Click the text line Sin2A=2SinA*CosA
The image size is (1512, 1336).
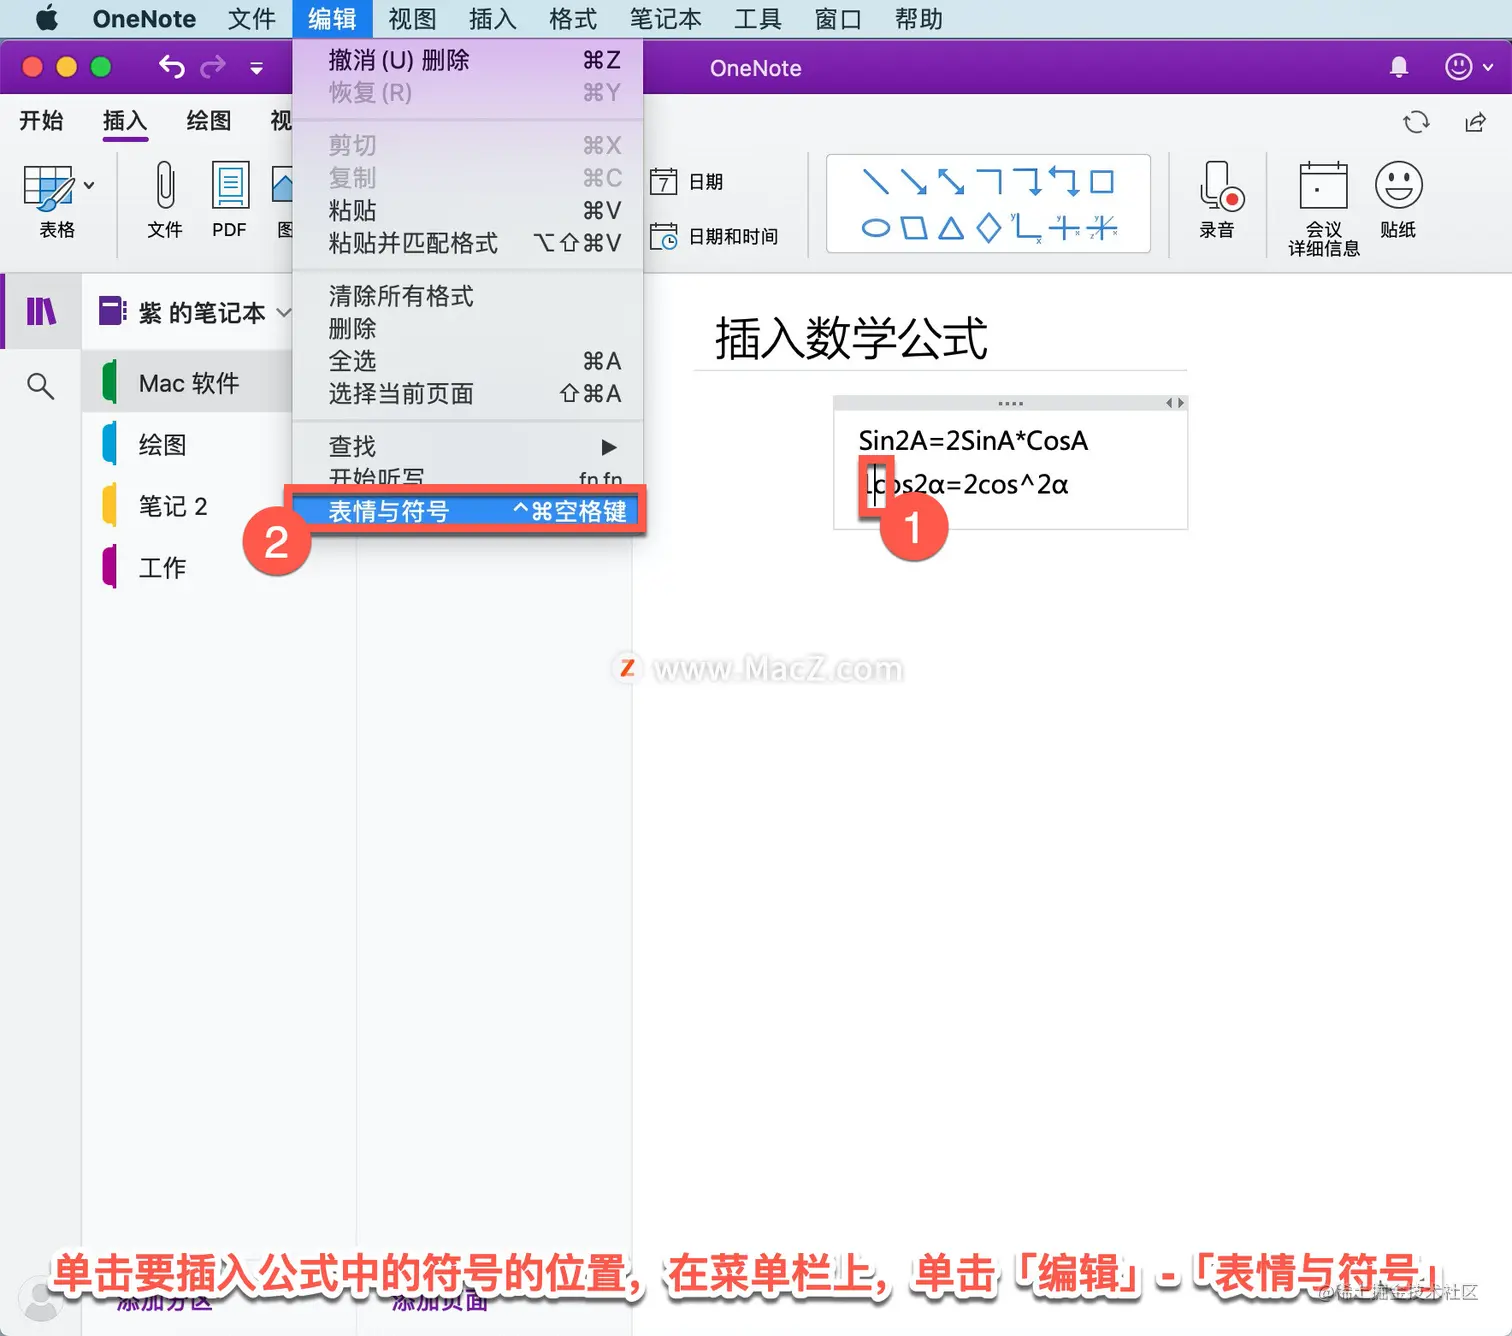[973, 441]
